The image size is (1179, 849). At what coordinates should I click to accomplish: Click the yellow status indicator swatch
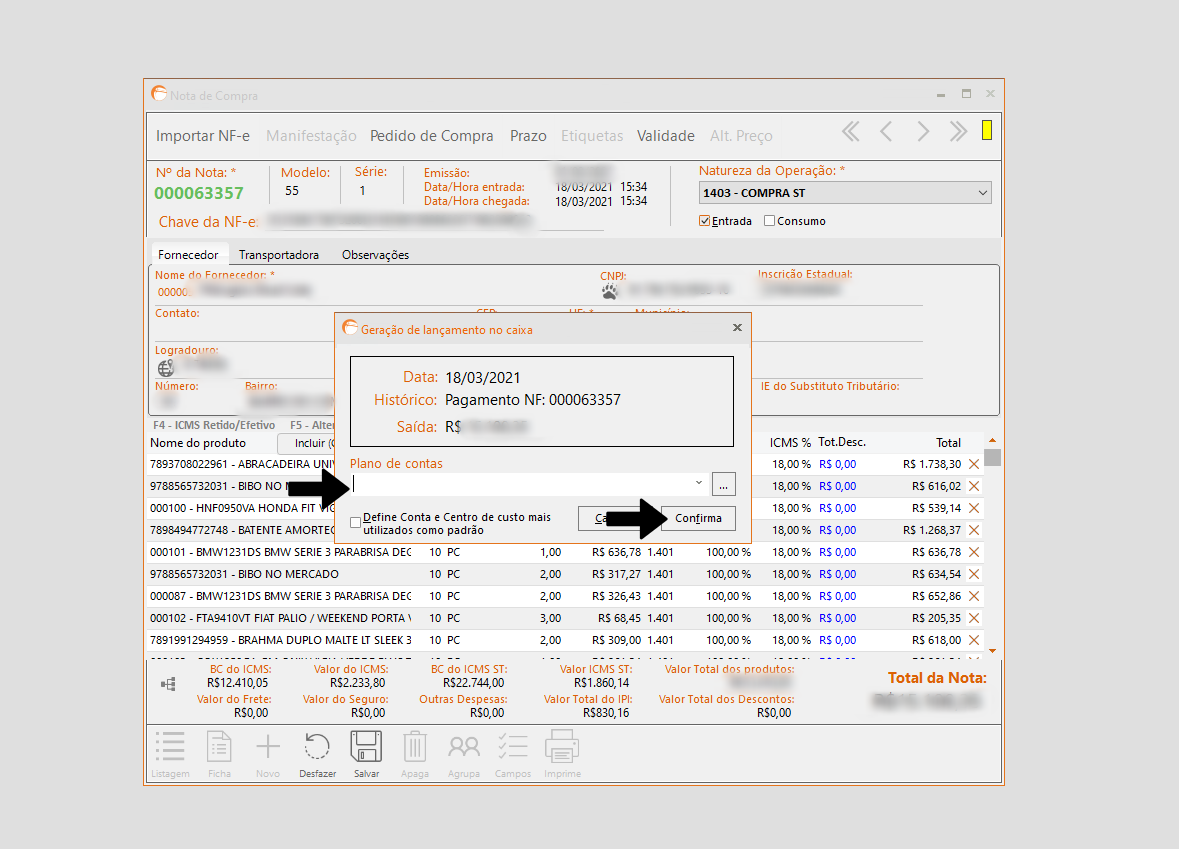987,130
